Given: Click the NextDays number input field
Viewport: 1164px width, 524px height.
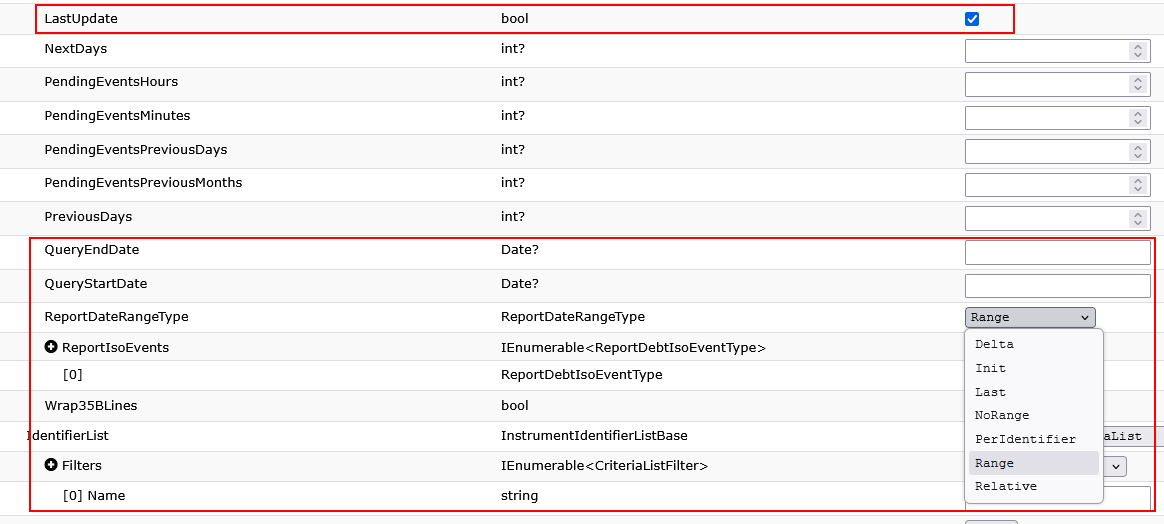Looking at the screenshot, I should 1057,50.
